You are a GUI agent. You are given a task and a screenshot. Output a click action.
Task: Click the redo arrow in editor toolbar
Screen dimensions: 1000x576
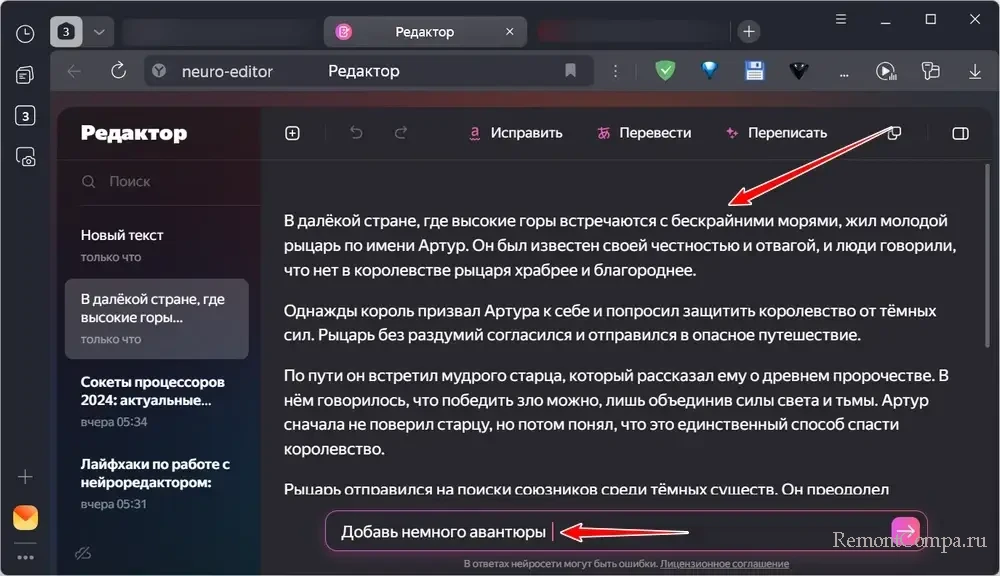pos(401,133)
